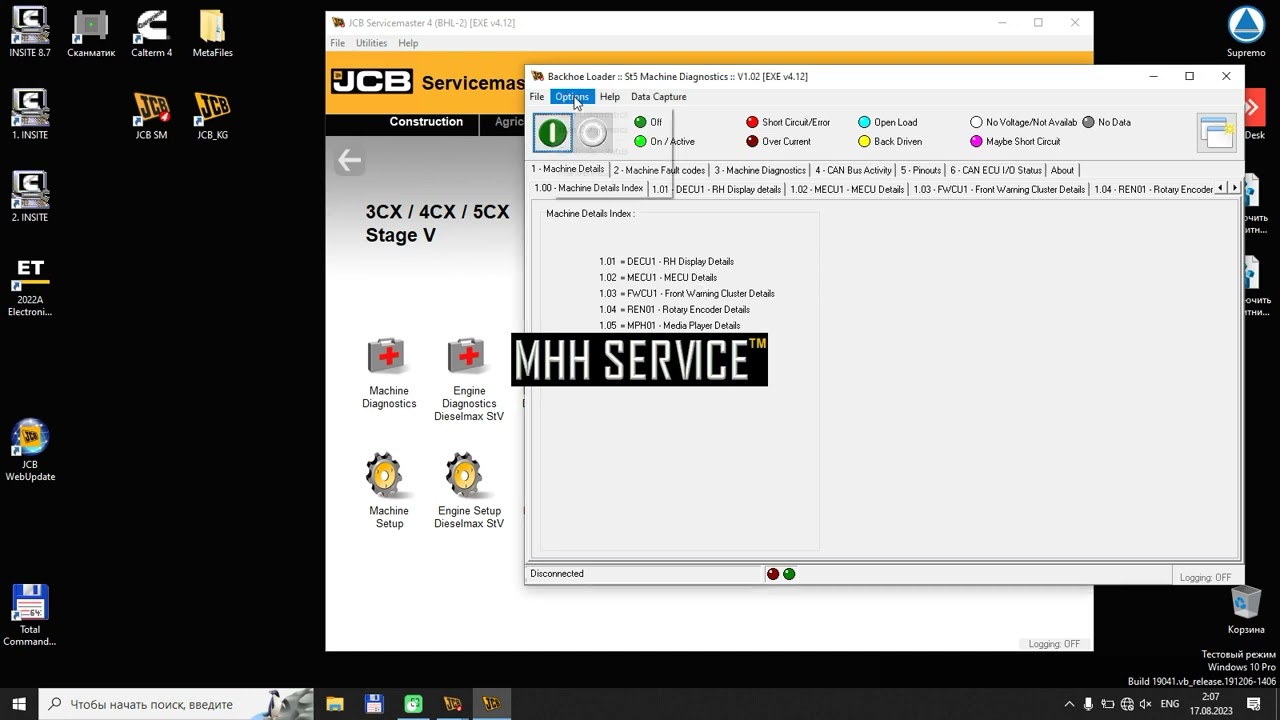
Task: Click the back arrow in Servicemaster
Action: [349, 160]
